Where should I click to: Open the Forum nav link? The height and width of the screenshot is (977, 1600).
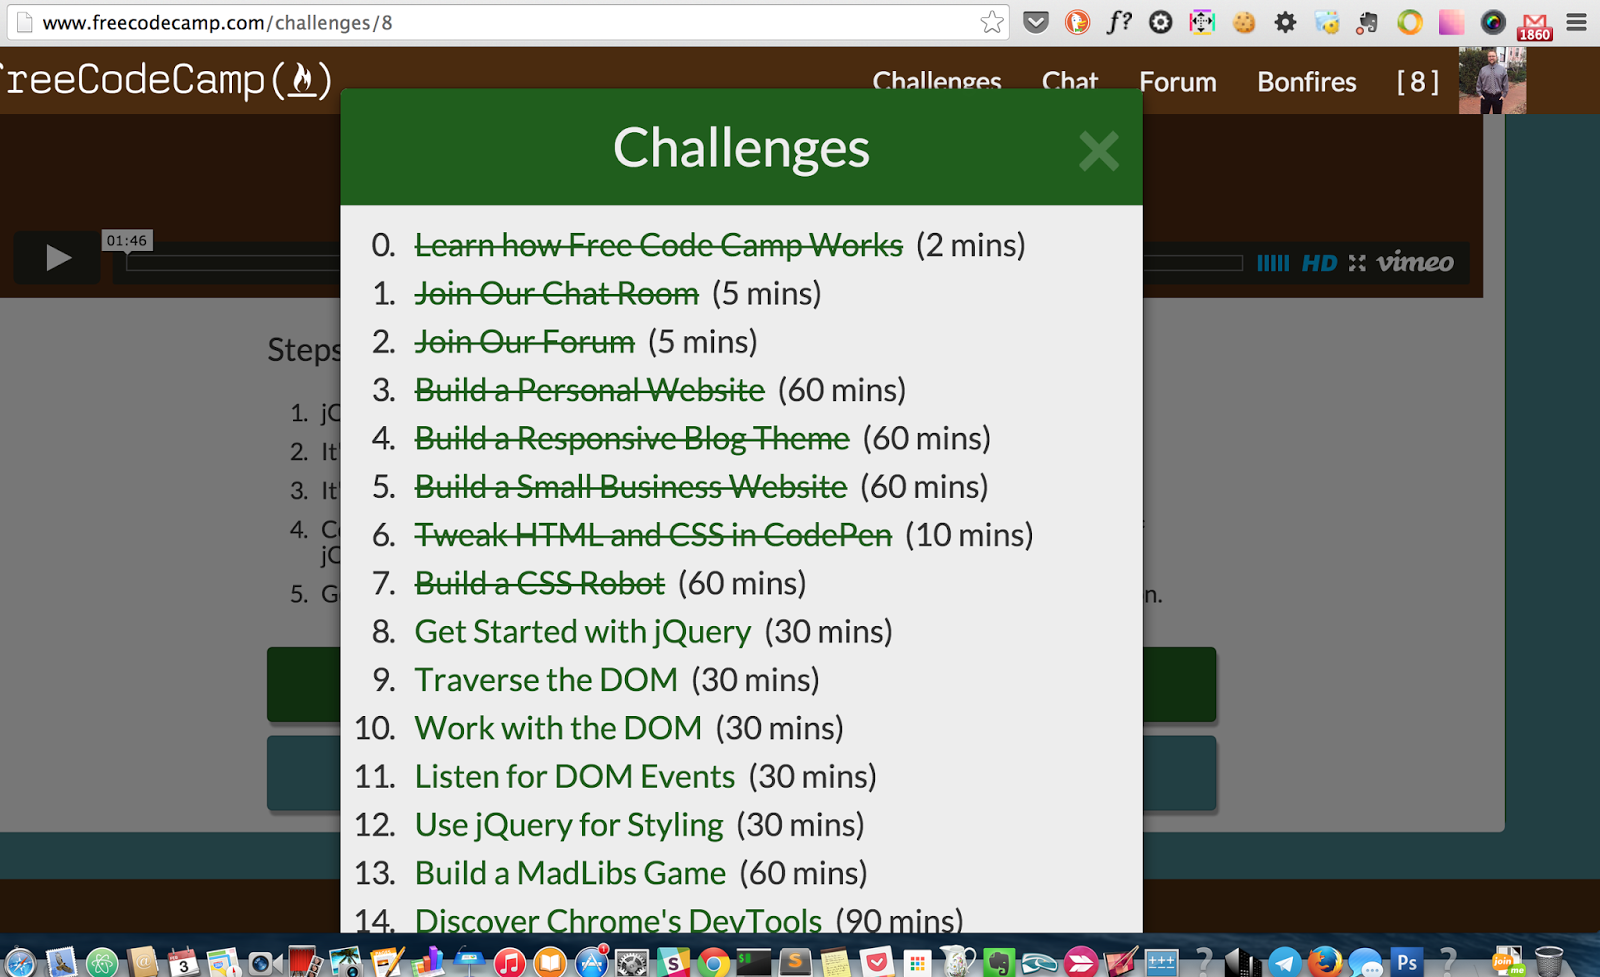[1178, 82]
